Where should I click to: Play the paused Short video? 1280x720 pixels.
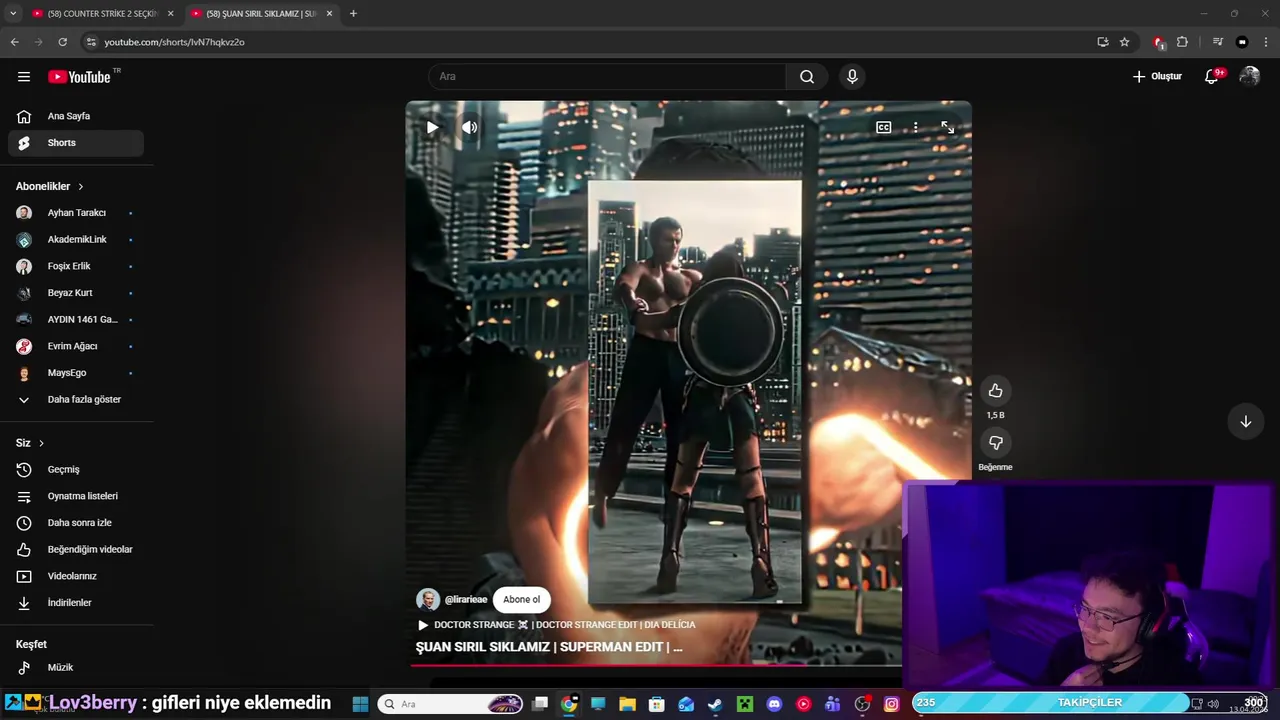click(x=432, y=128)
